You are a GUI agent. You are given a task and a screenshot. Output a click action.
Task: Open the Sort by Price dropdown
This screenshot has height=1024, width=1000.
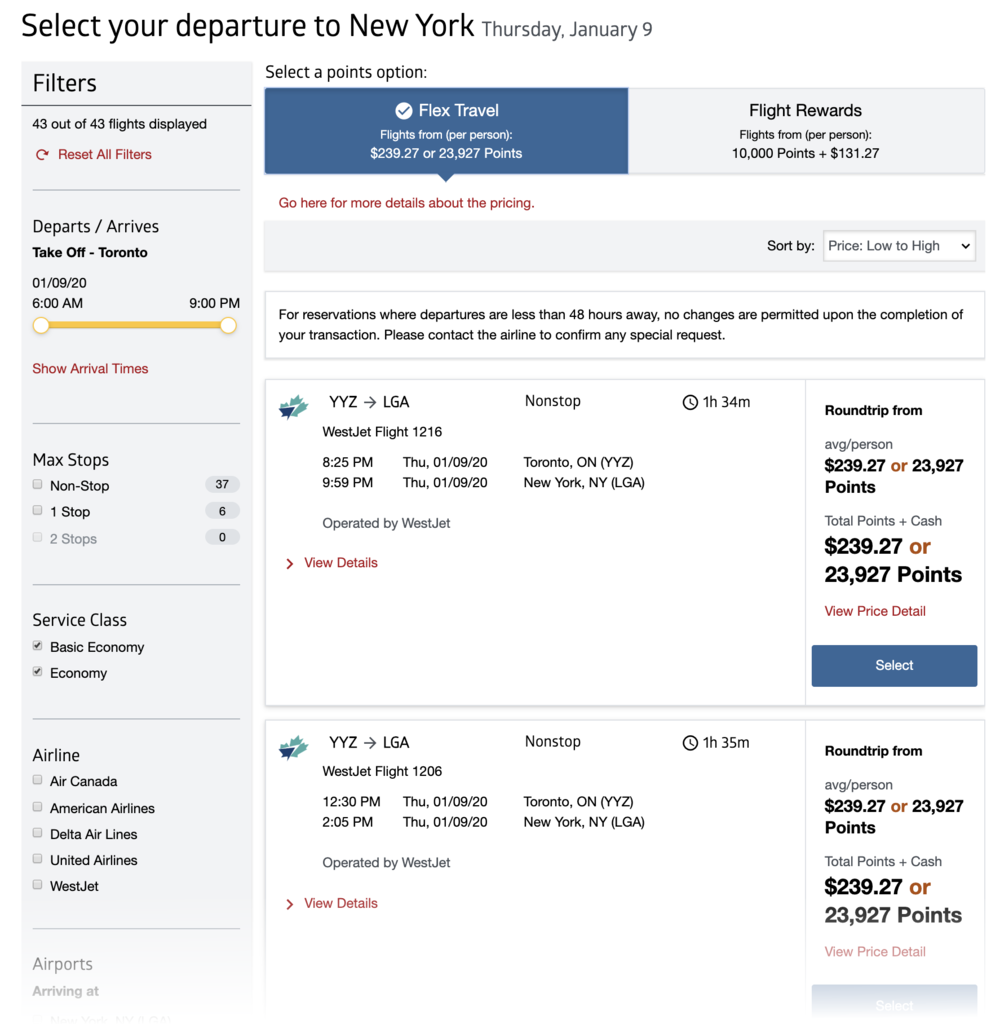pyautogui.click(x=898, y=246)
